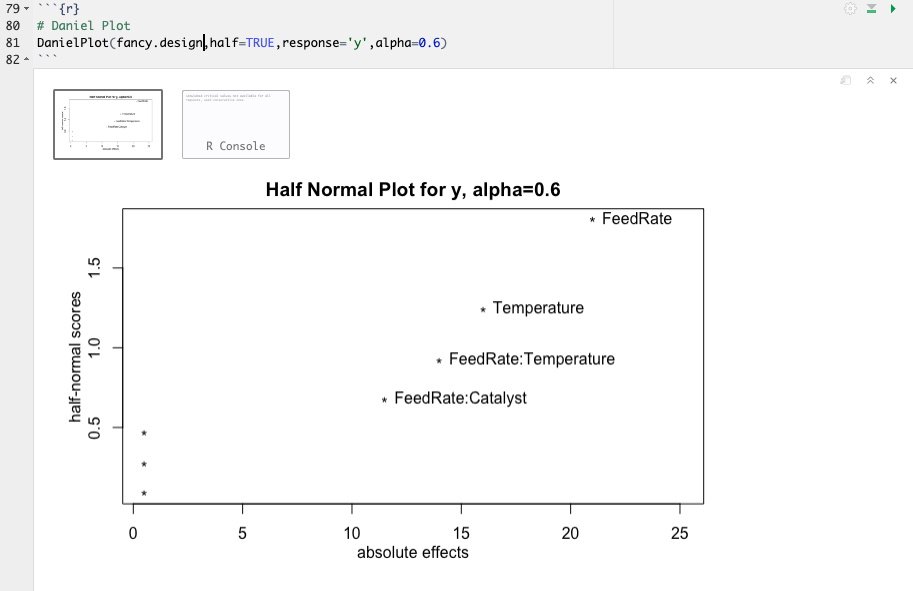Open the R Console output preview
This screenshot has height=591, width=913.
tap(235, 124)
